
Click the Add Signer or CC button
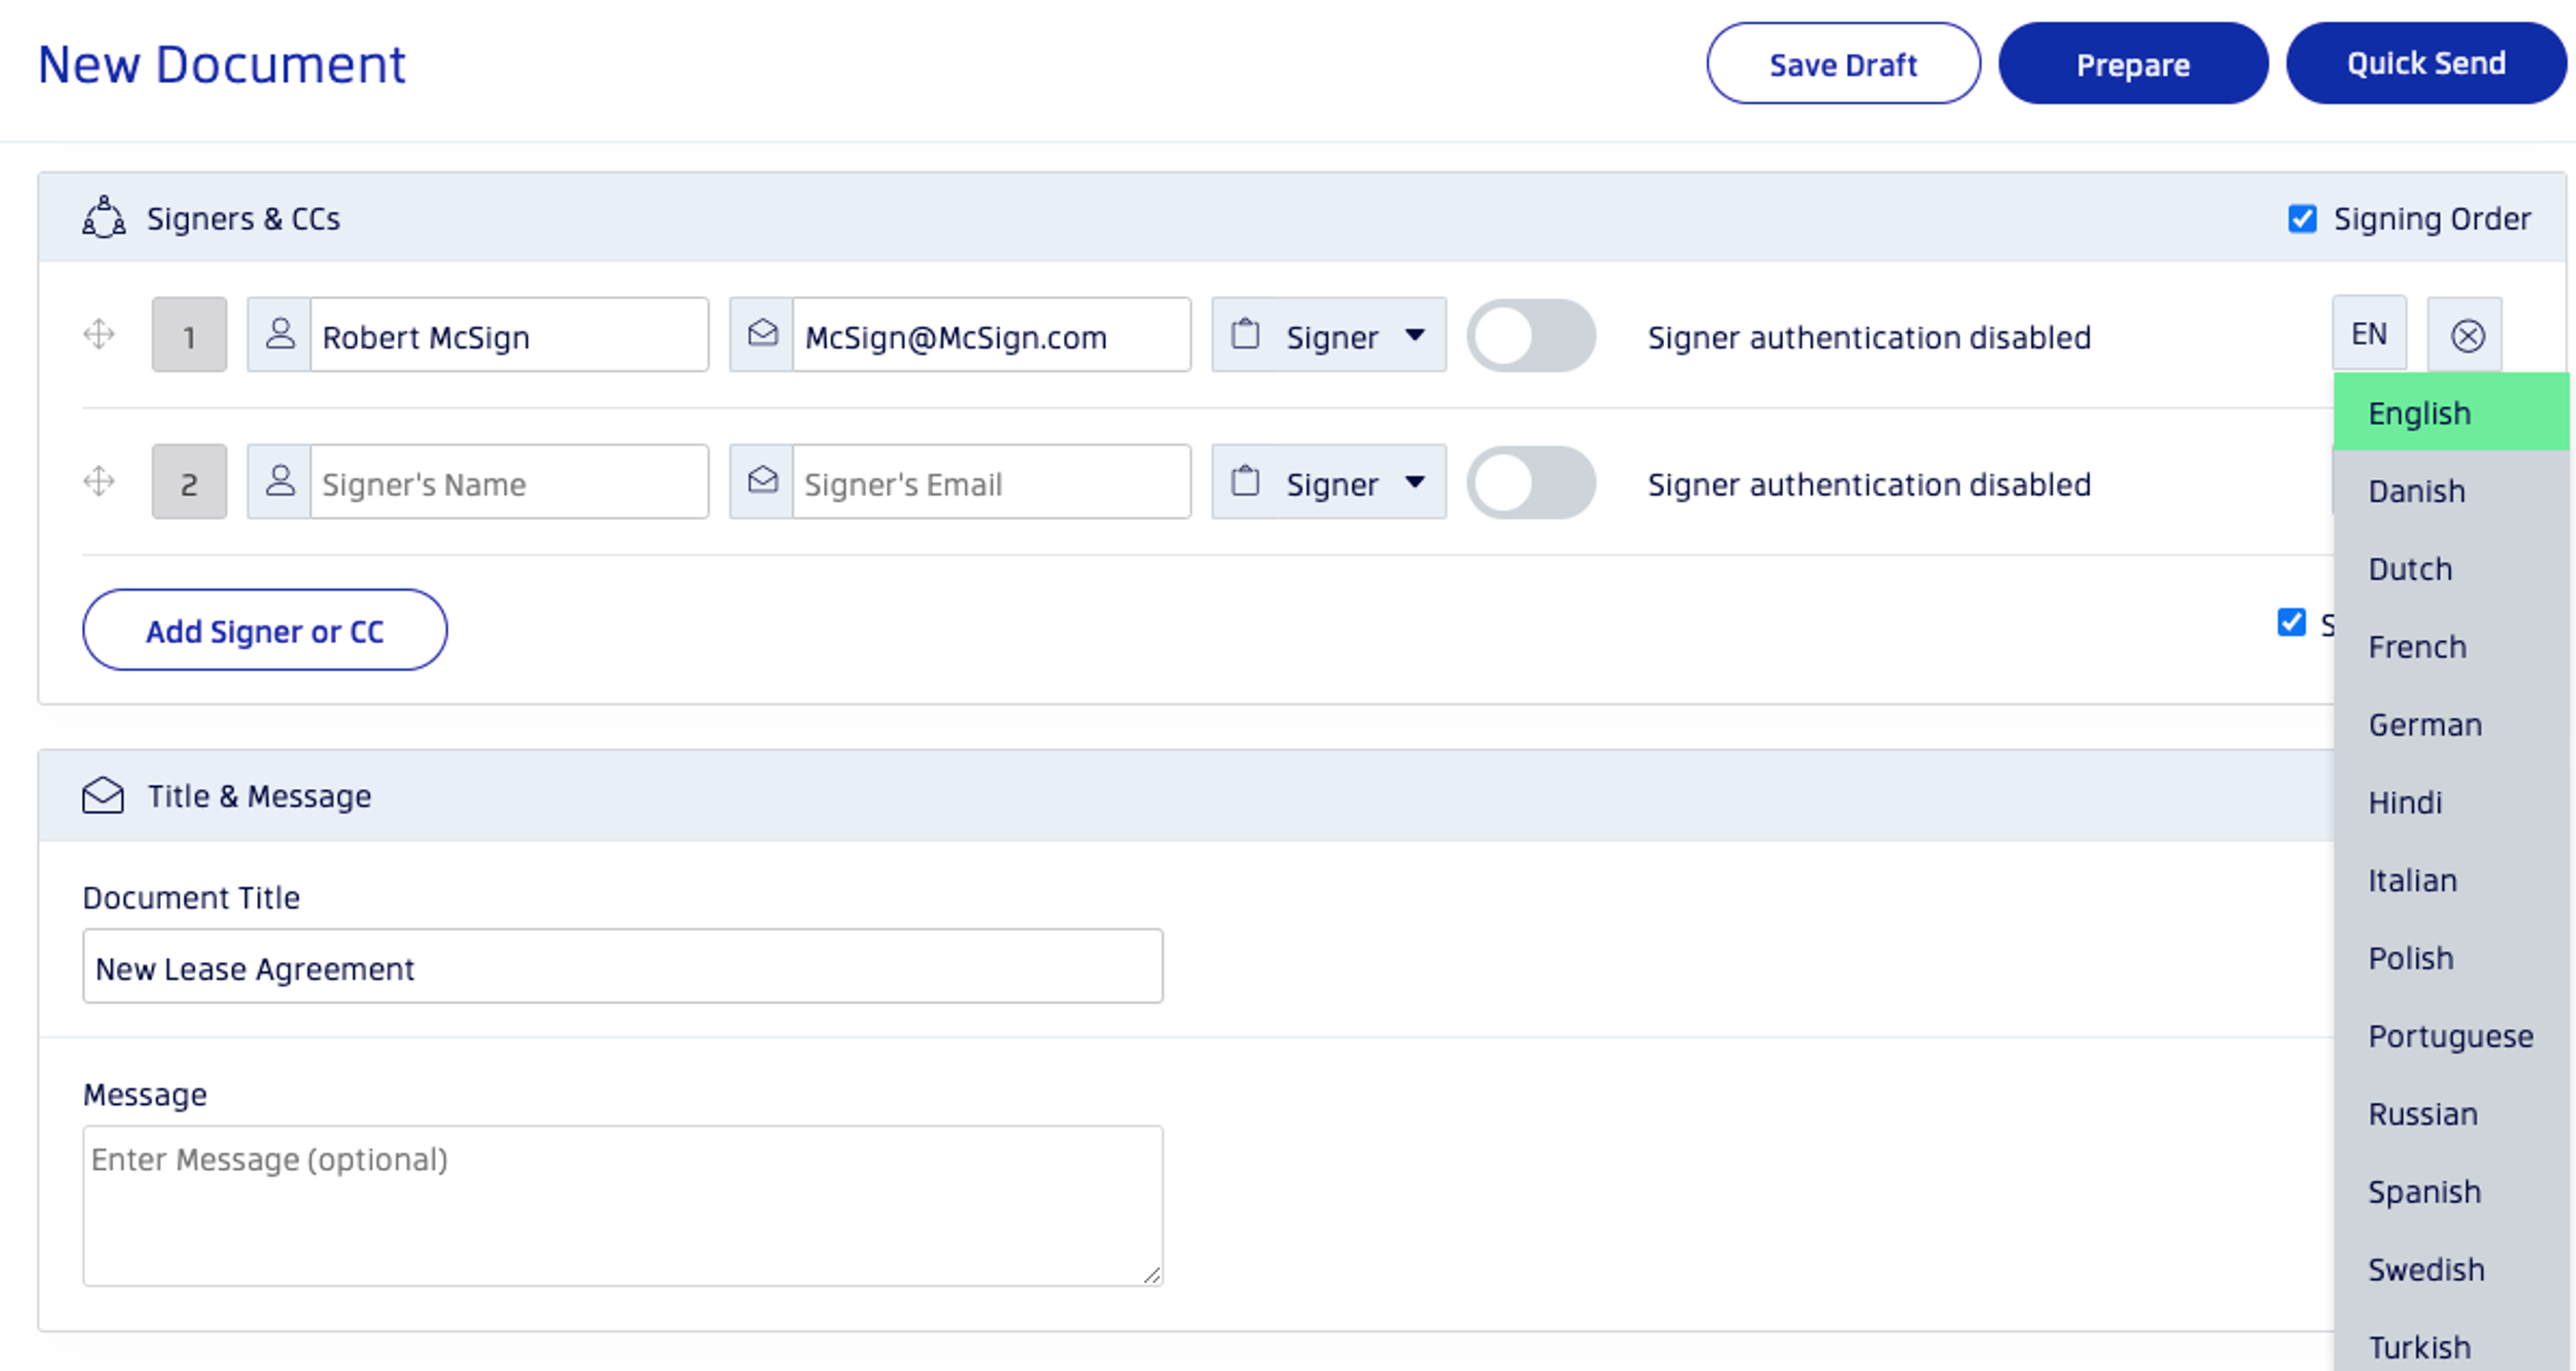pyautogui.click(x=266, y=630)
